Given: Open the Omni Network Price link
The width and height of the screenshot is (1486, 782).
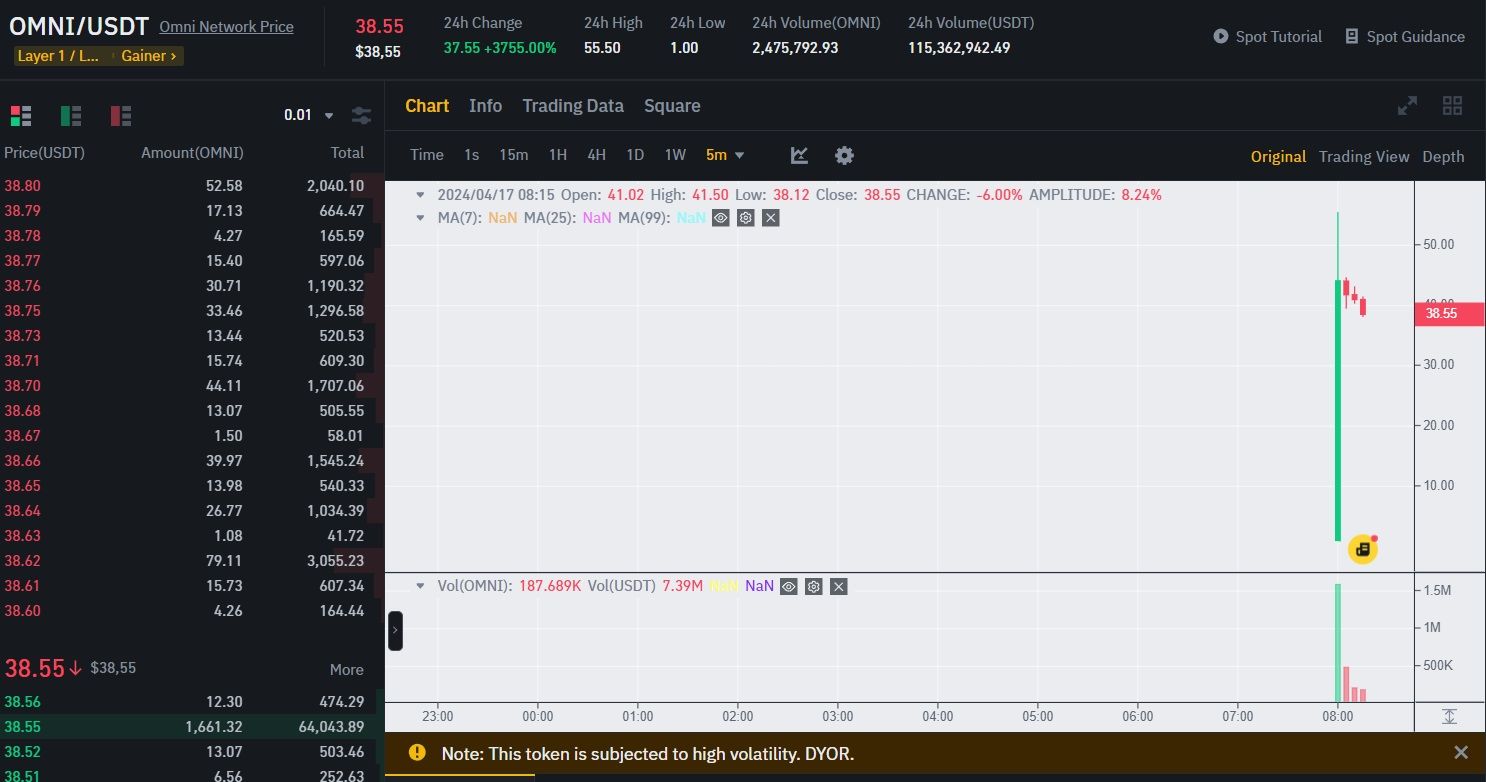Looking at the screenshot, I should coord(227,27).
